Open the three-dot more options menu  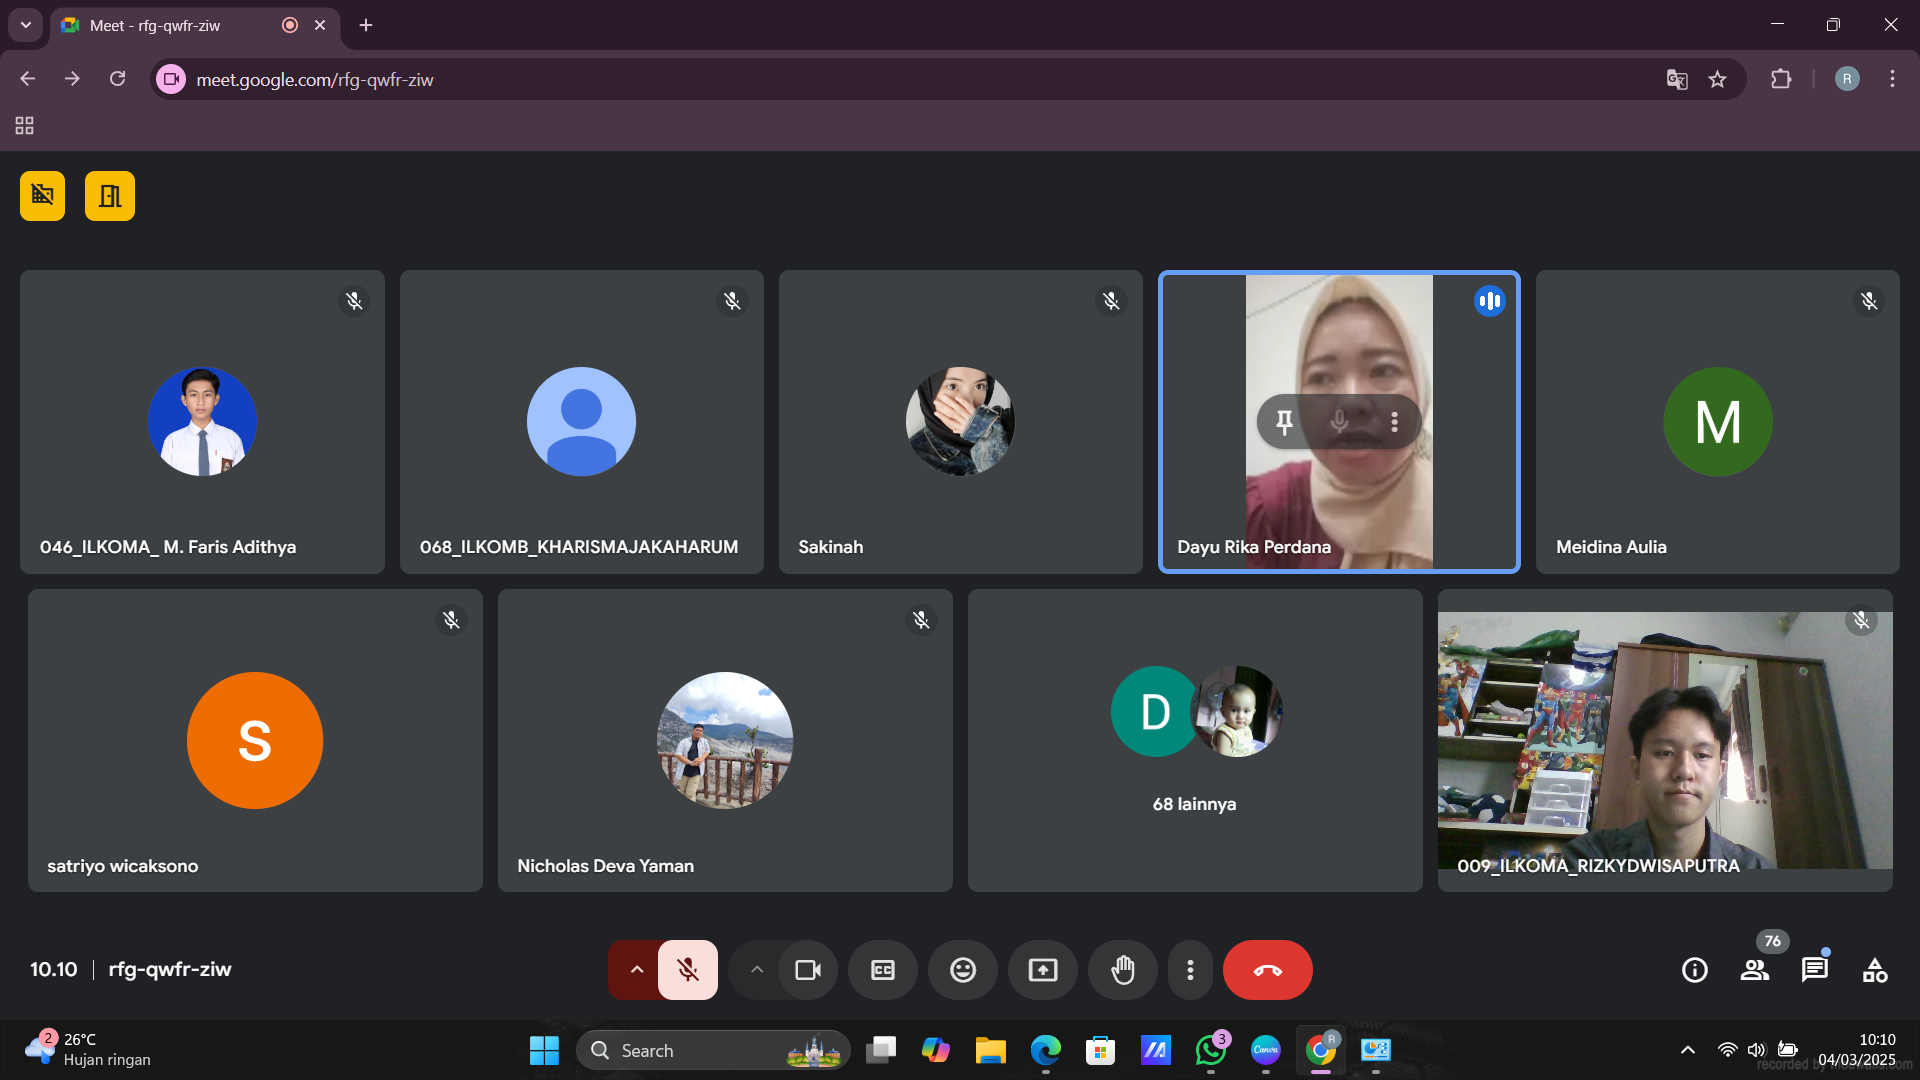click(1190, 970)
